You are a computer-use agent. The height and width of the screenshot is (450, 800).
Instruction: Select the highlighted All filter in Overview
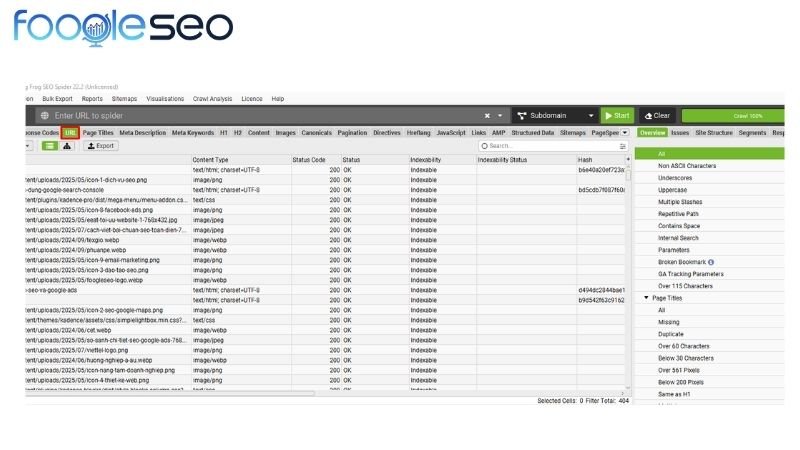709,154
